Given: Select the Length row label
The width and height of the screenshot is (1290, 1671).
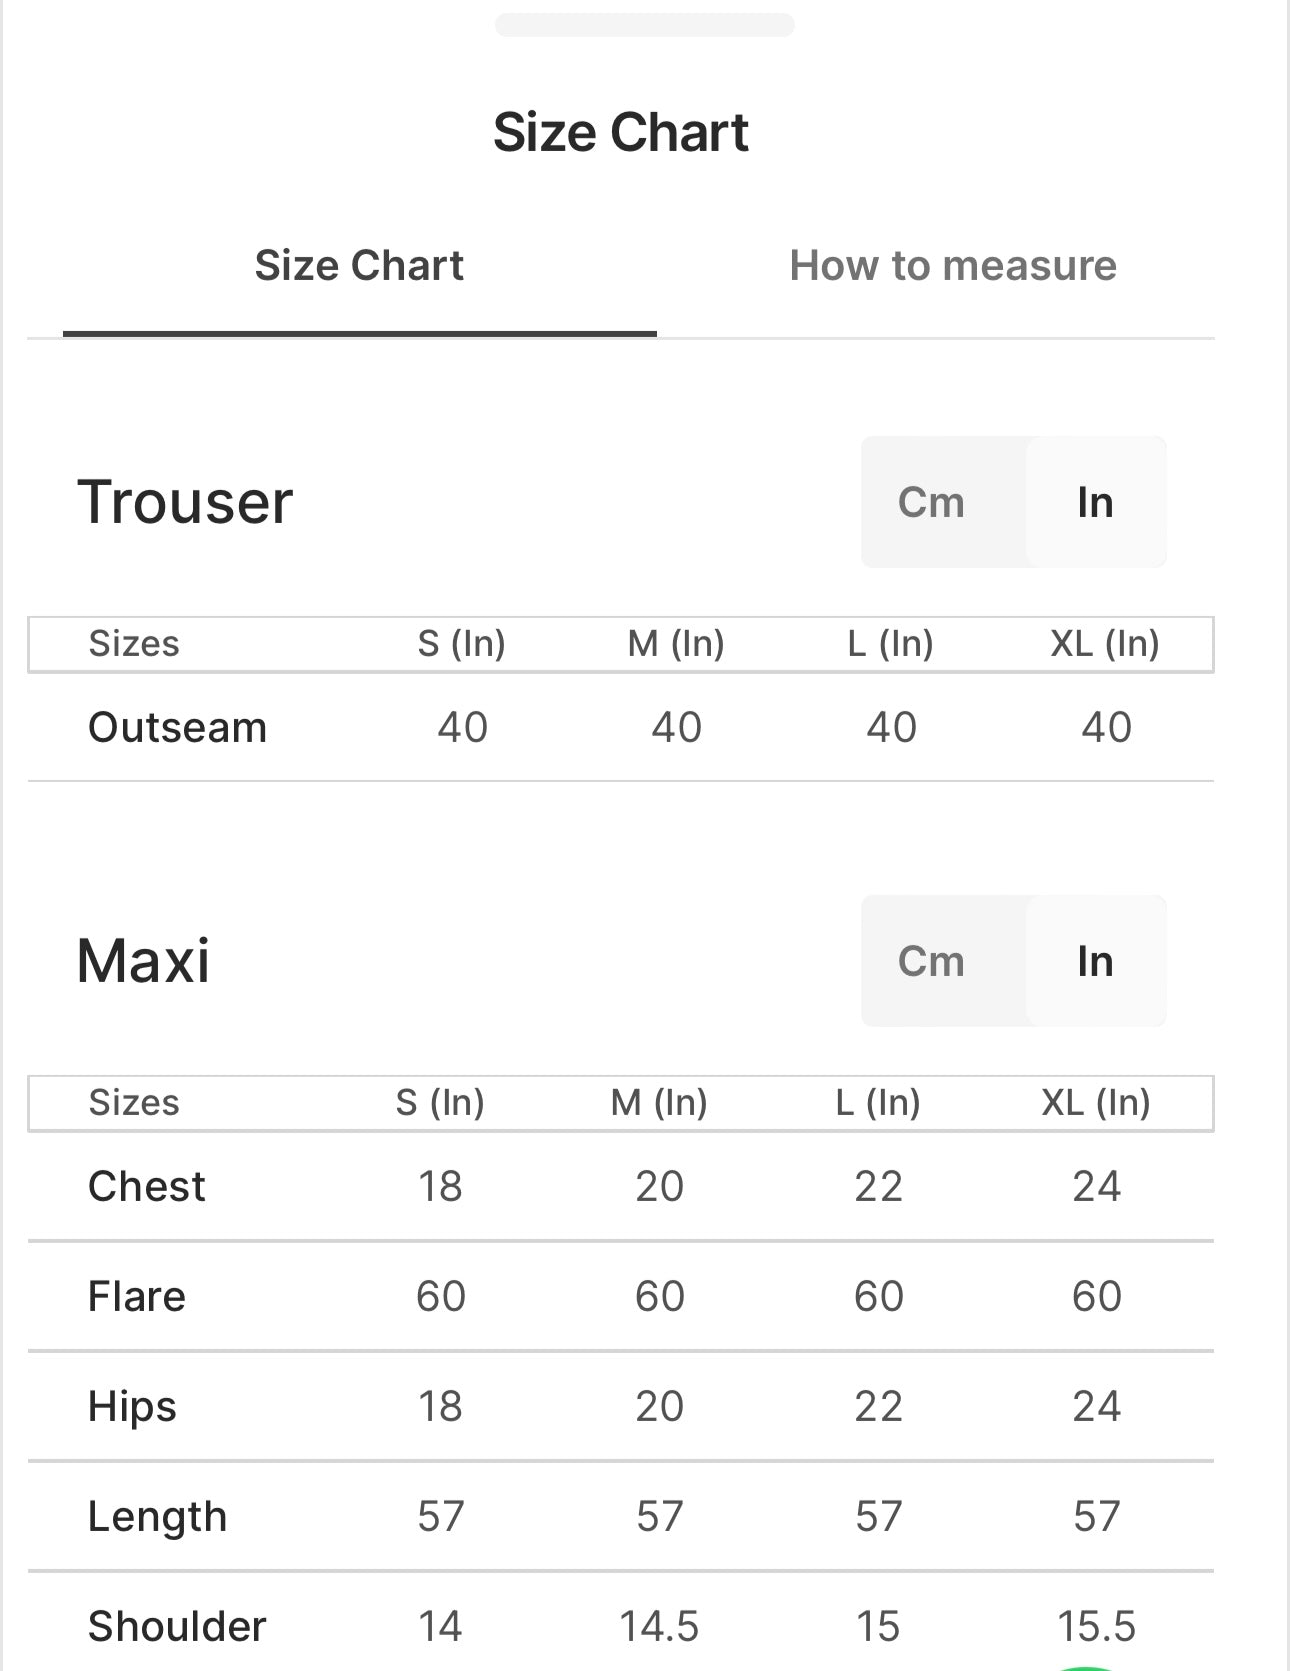Looking at the screenshot, I should [158, 1516].
